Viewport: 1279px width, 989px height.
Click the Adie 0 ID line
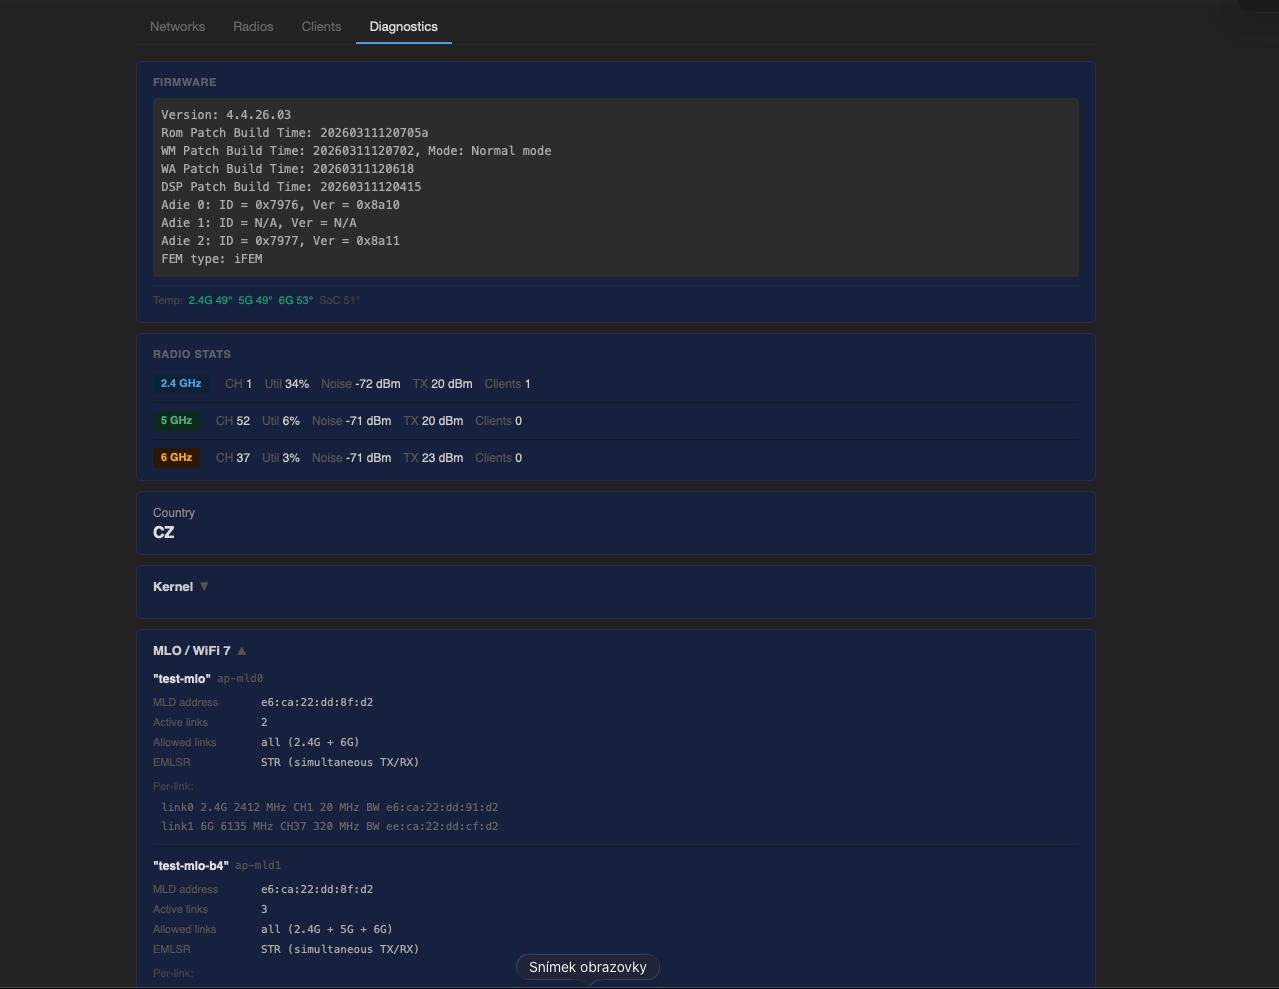point(280,205)
